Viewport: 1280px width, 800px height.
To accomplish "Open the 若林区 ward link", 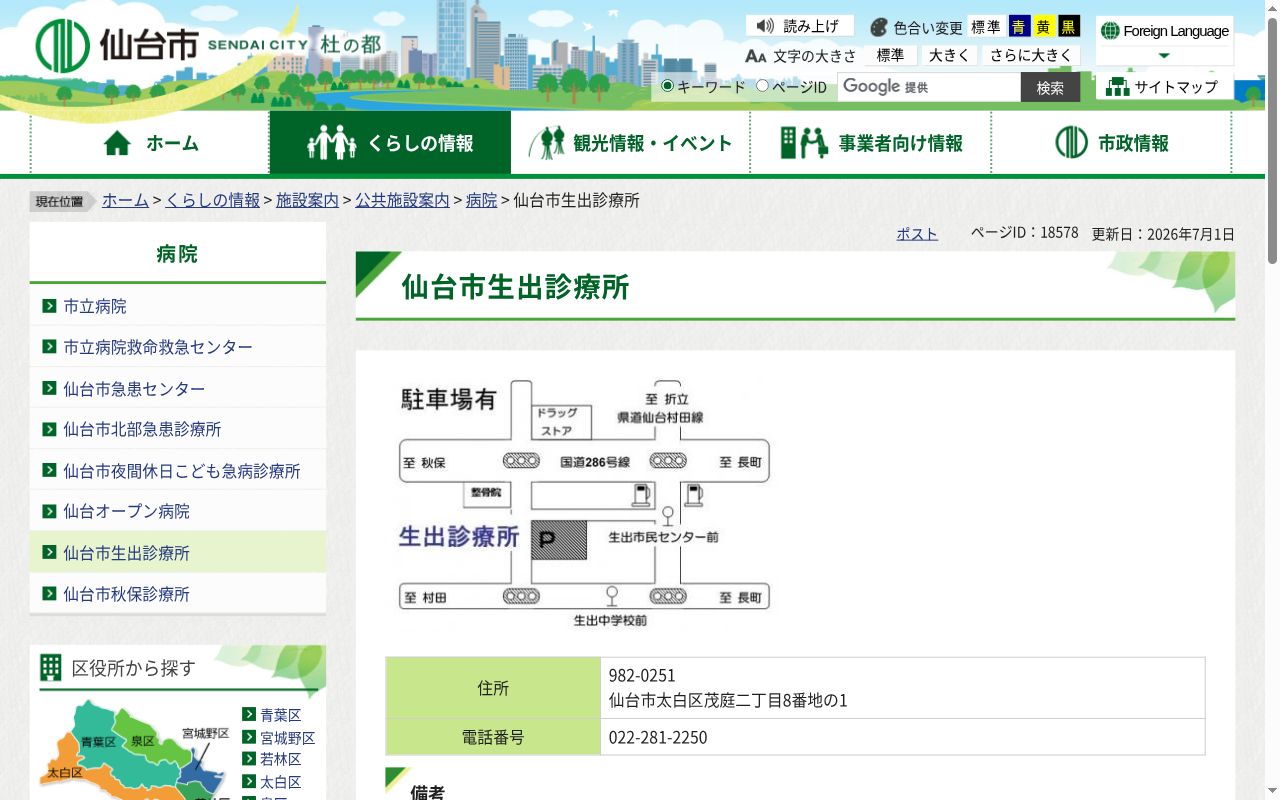I will (280, 760).
